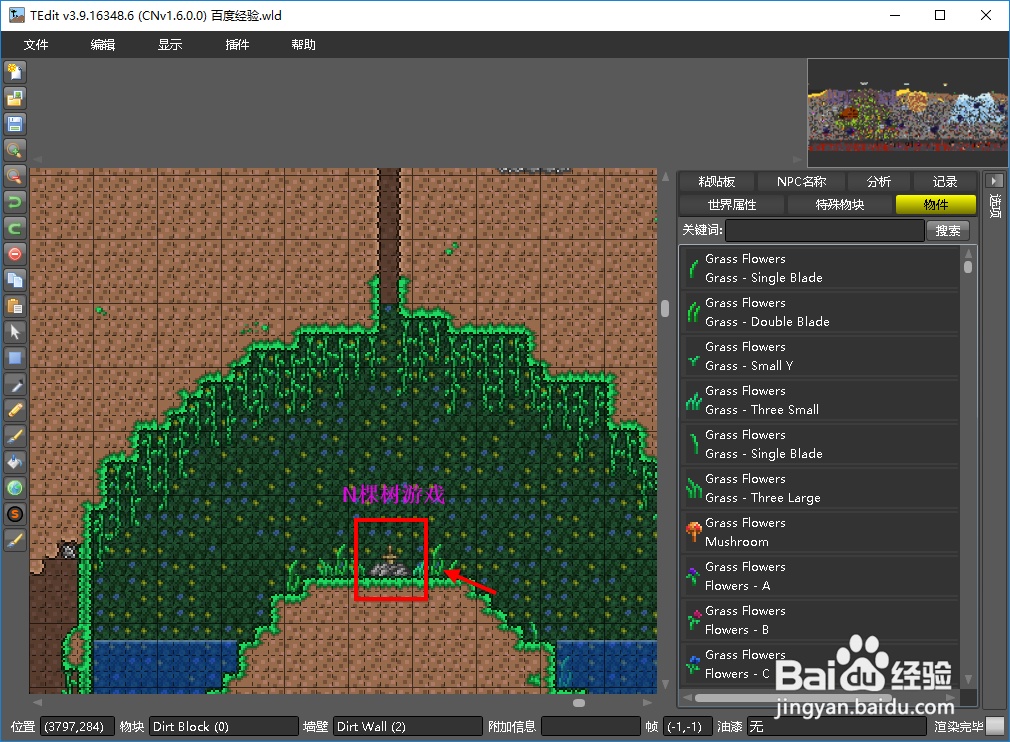Click the 物块 Dirt Block (0) field
Image resolution: width=1010 pixels, height=742 pixels.
click(x=224, y=727)
